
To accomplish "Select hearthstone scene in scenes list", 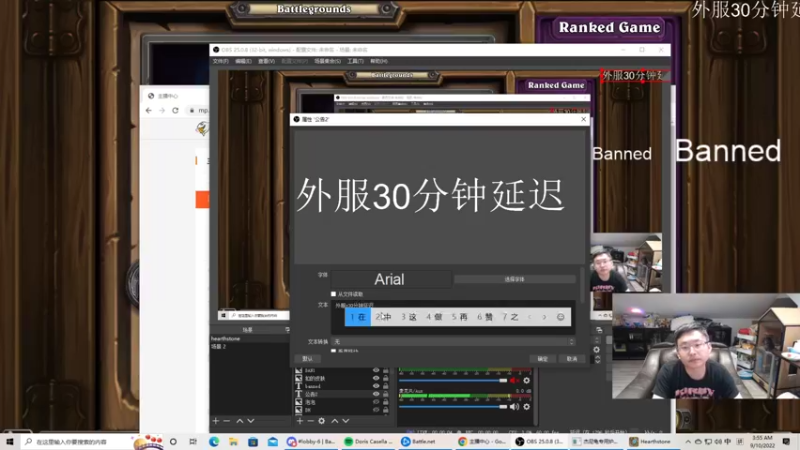I will 249,339.
